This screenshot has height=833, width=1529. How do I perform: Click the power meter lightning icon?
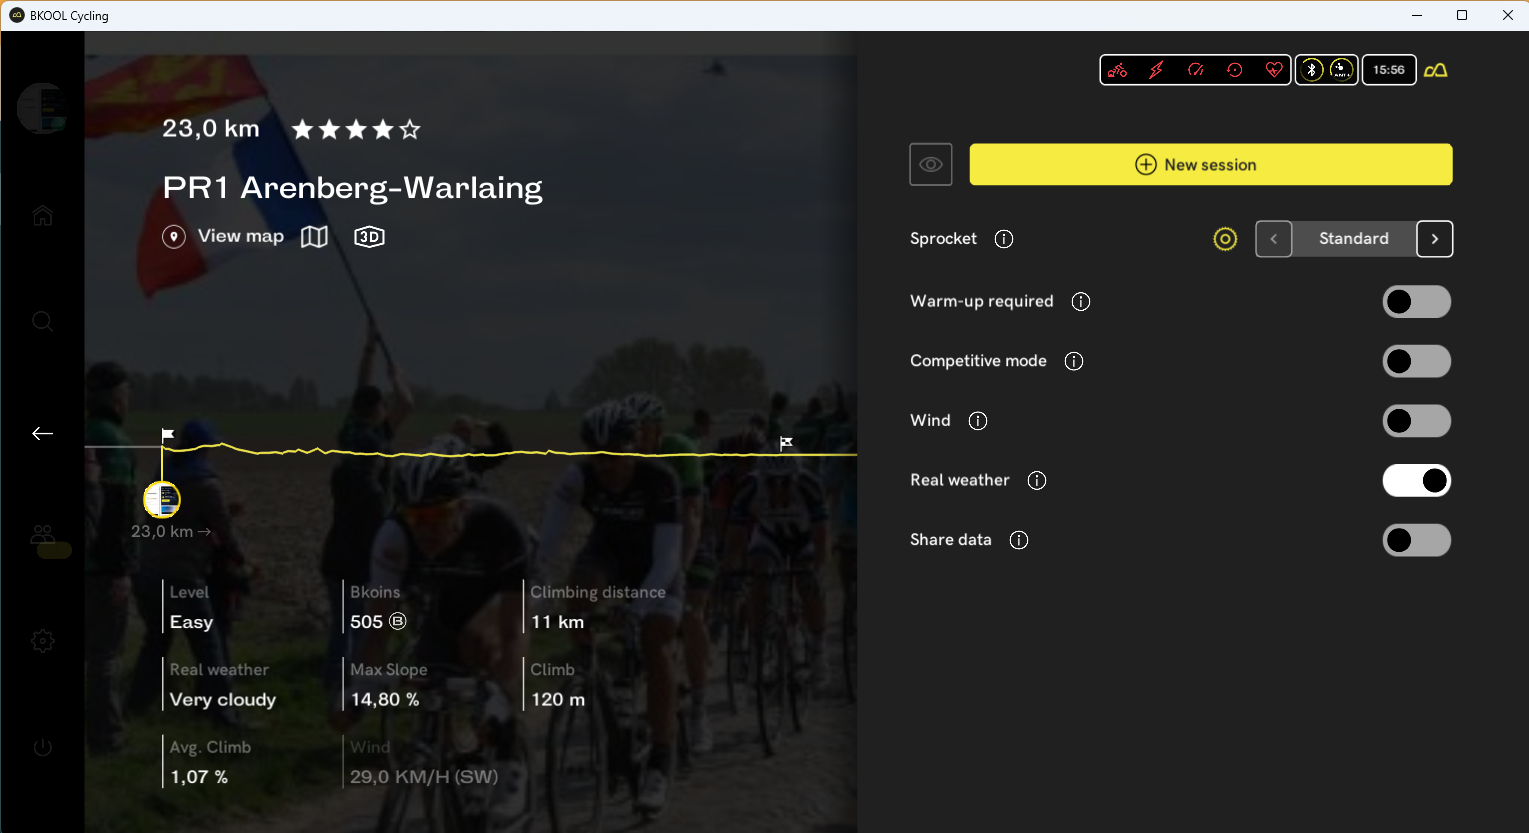pyautogui.click(x=1156, y=70)
